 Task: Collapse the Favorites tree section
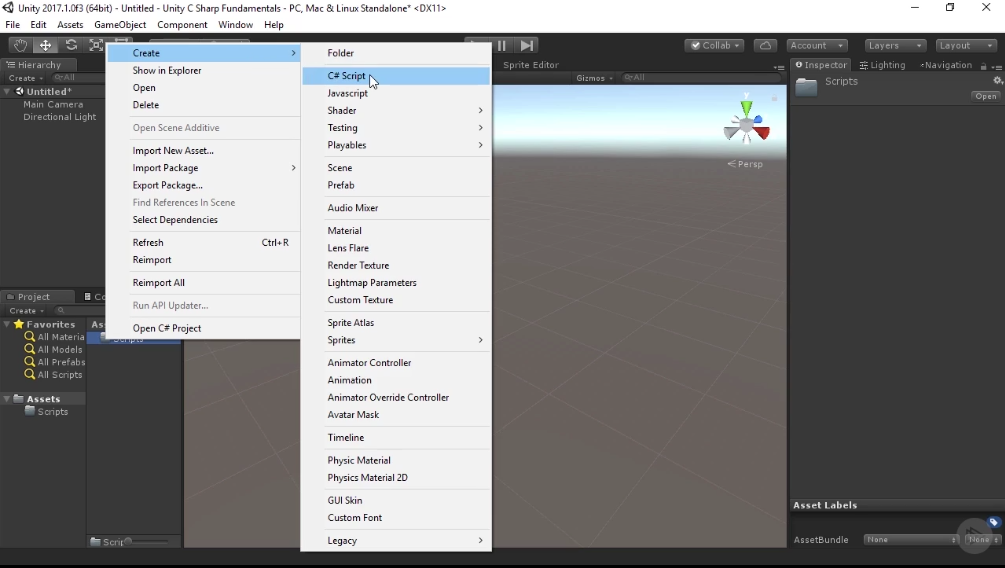tap(6, 324)
